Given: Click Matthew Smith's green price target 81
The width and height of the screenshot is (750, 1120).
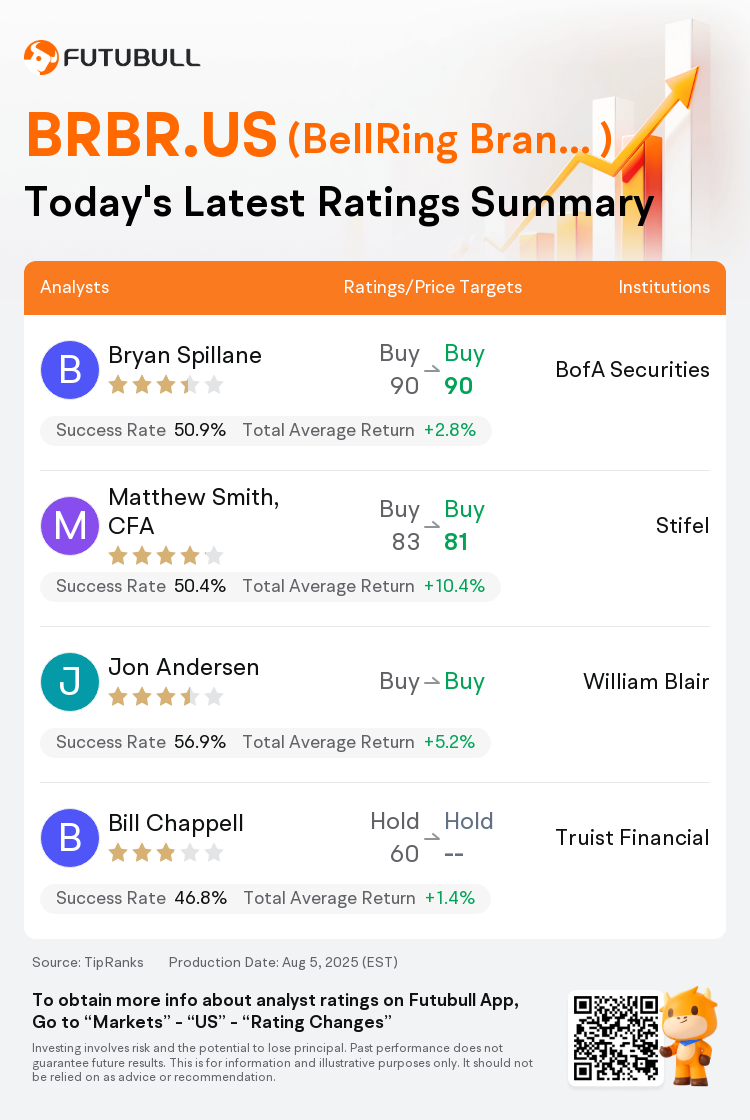Looking at the screenshot, I should [x=456, y=542].
